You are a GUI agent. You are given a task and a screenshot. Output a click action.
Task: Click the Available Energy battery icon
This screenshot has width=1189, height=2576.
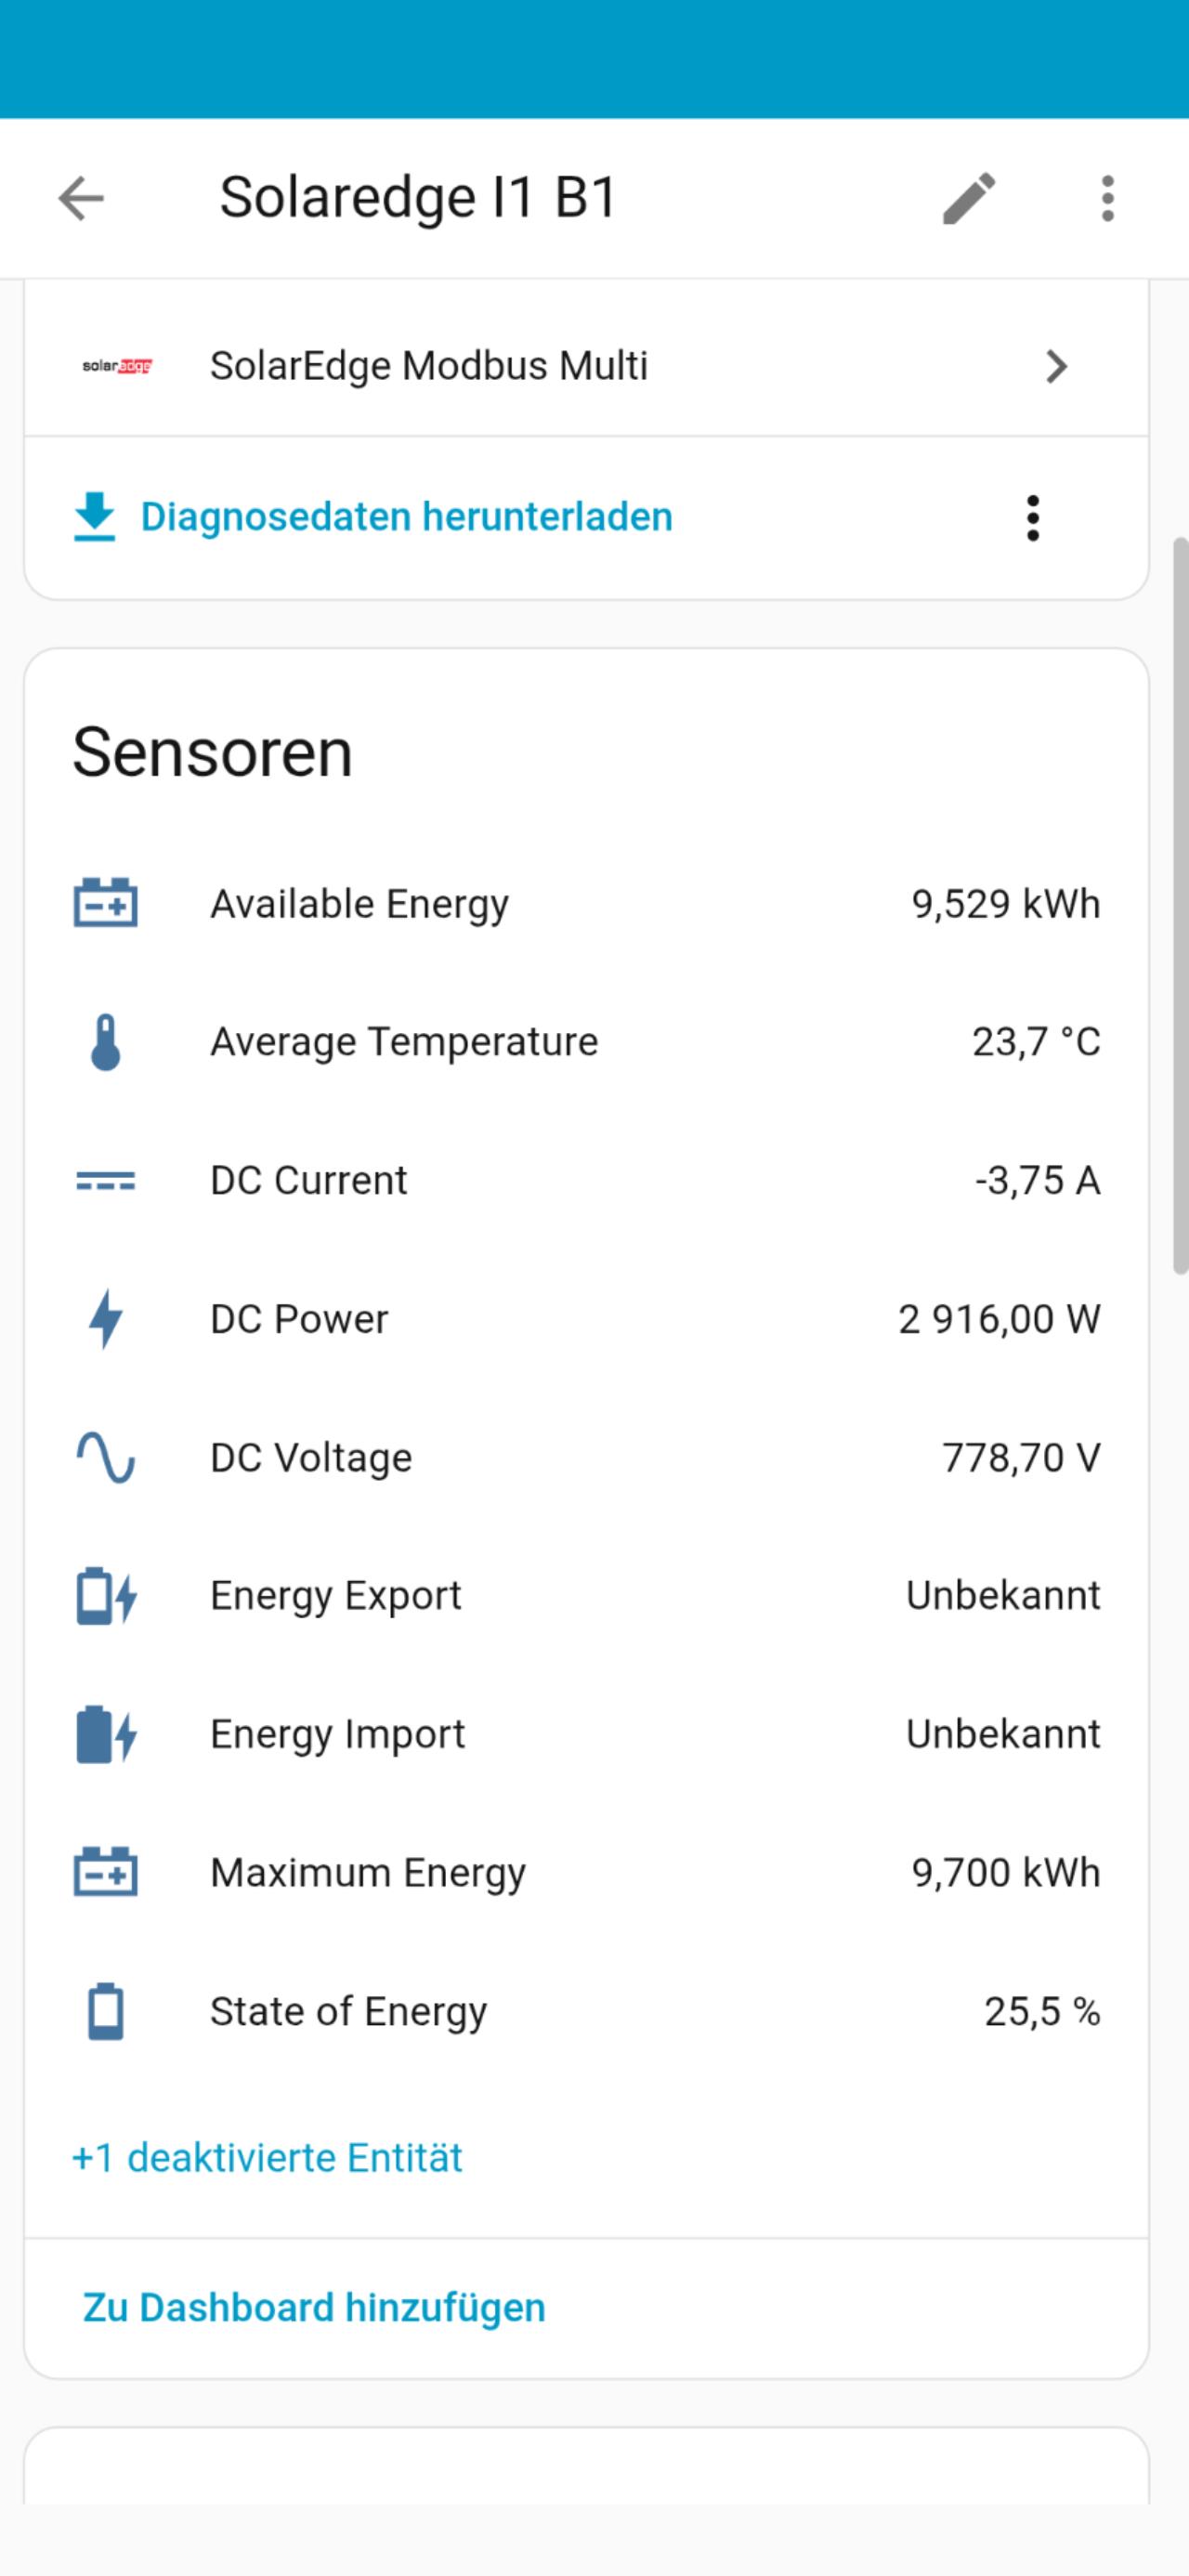pyautogui.click(x=105, y=904)
